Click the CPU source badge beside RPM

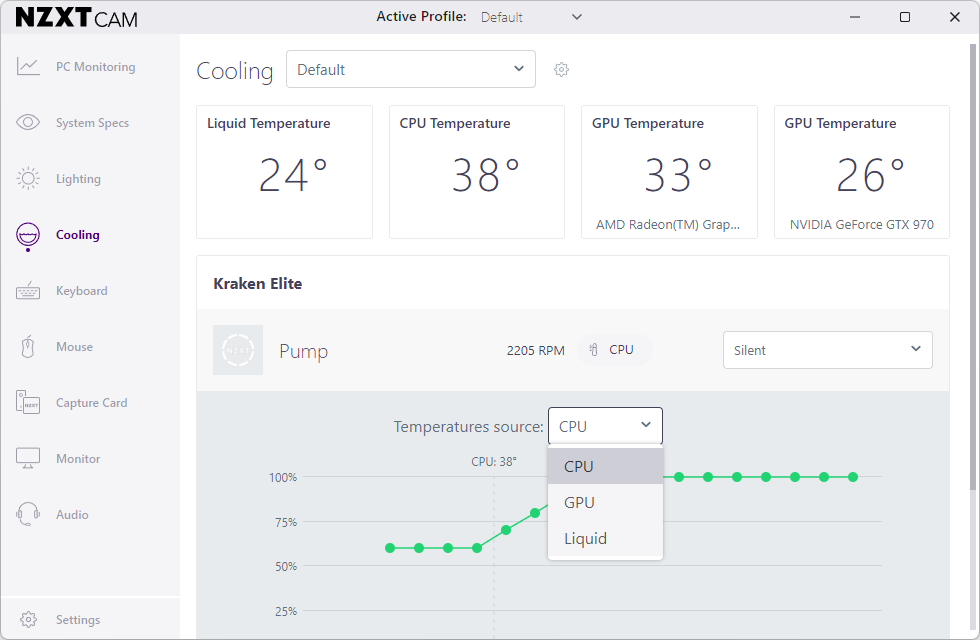[x=612, y=350]
